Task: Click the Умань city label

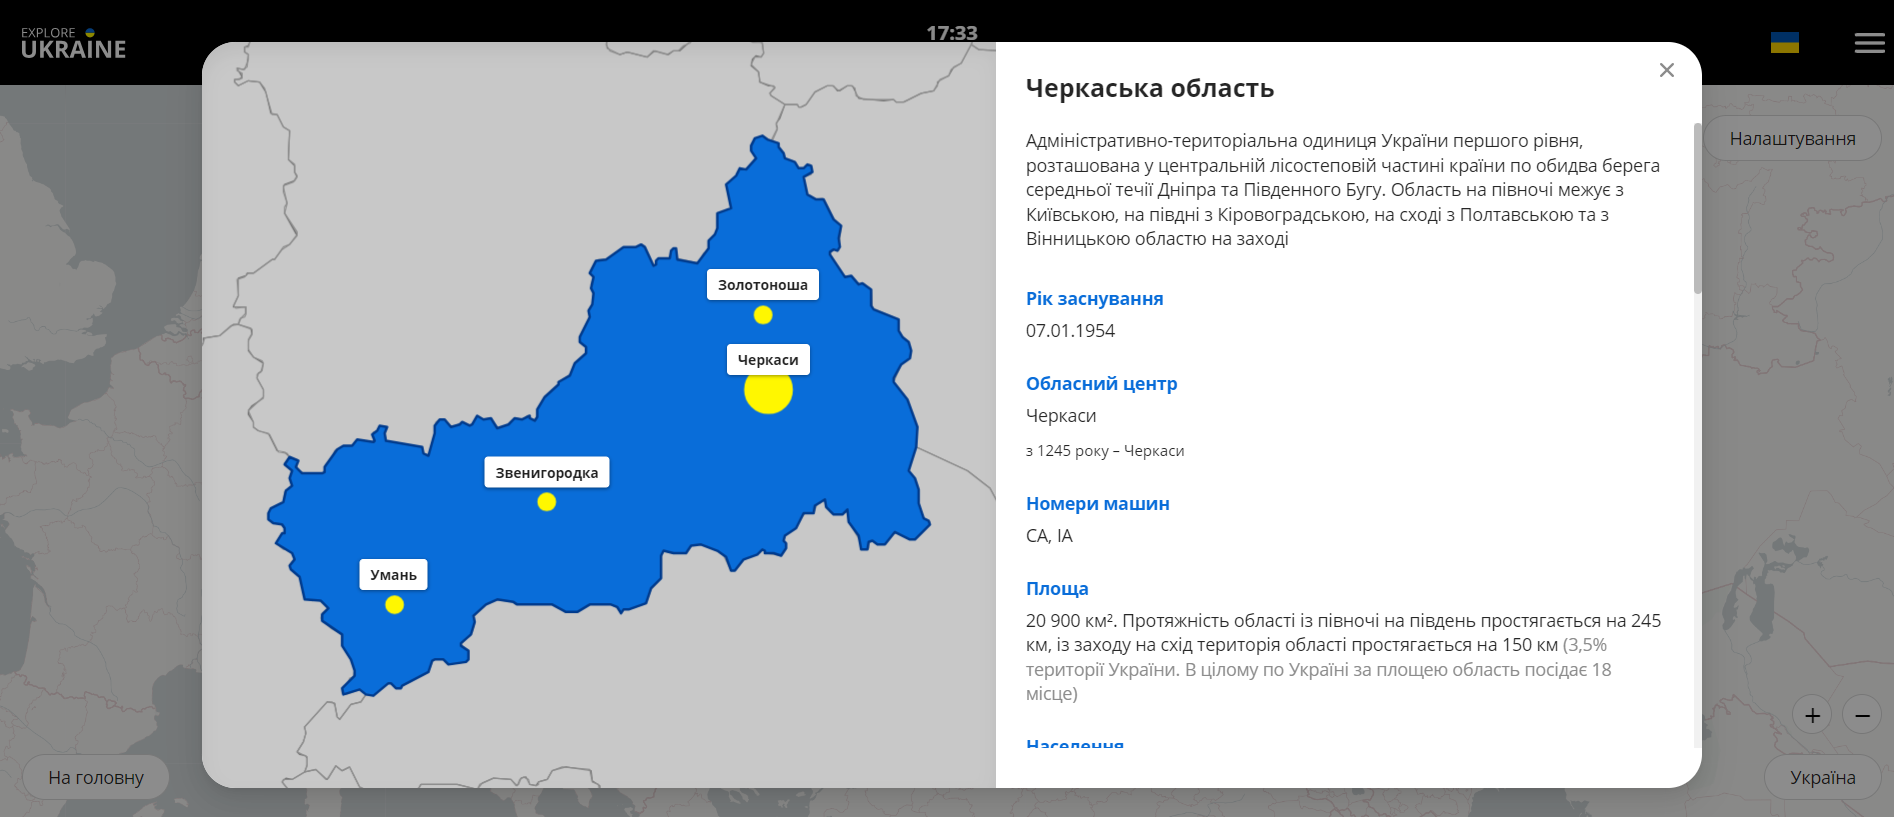Action: coord(393,575)
